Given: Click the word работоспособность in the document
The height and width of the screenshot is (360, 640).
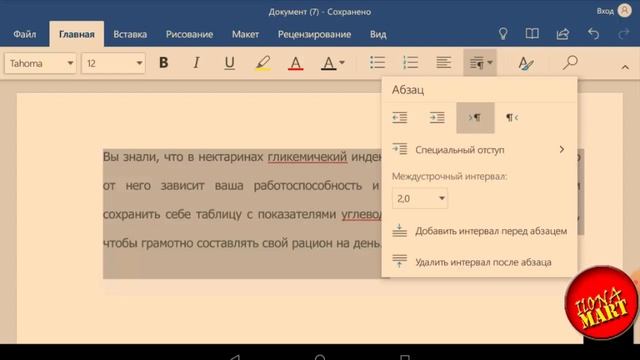Looking at the screenshot, I should pos(308,186).
